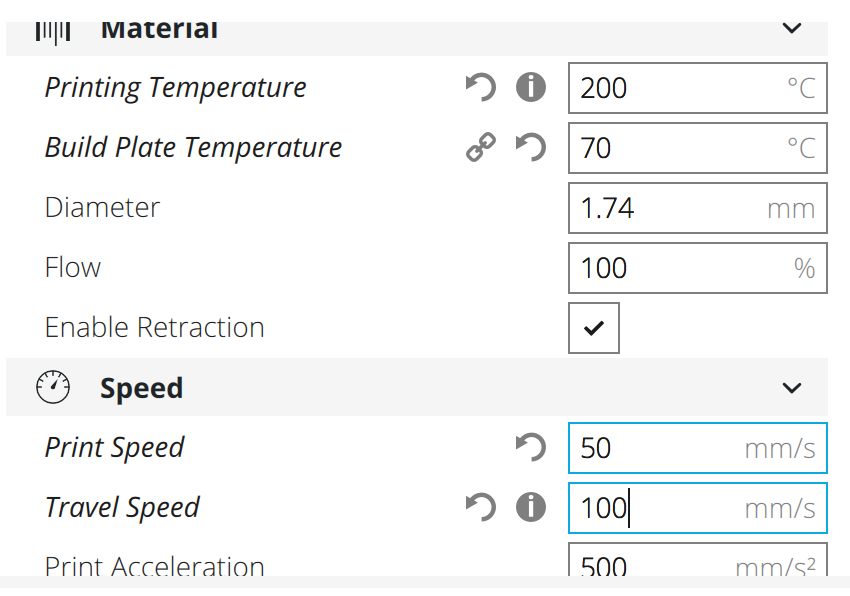Click the Speed gauge icon
Screen dimensions: 850x596
[x=53, y=387]
